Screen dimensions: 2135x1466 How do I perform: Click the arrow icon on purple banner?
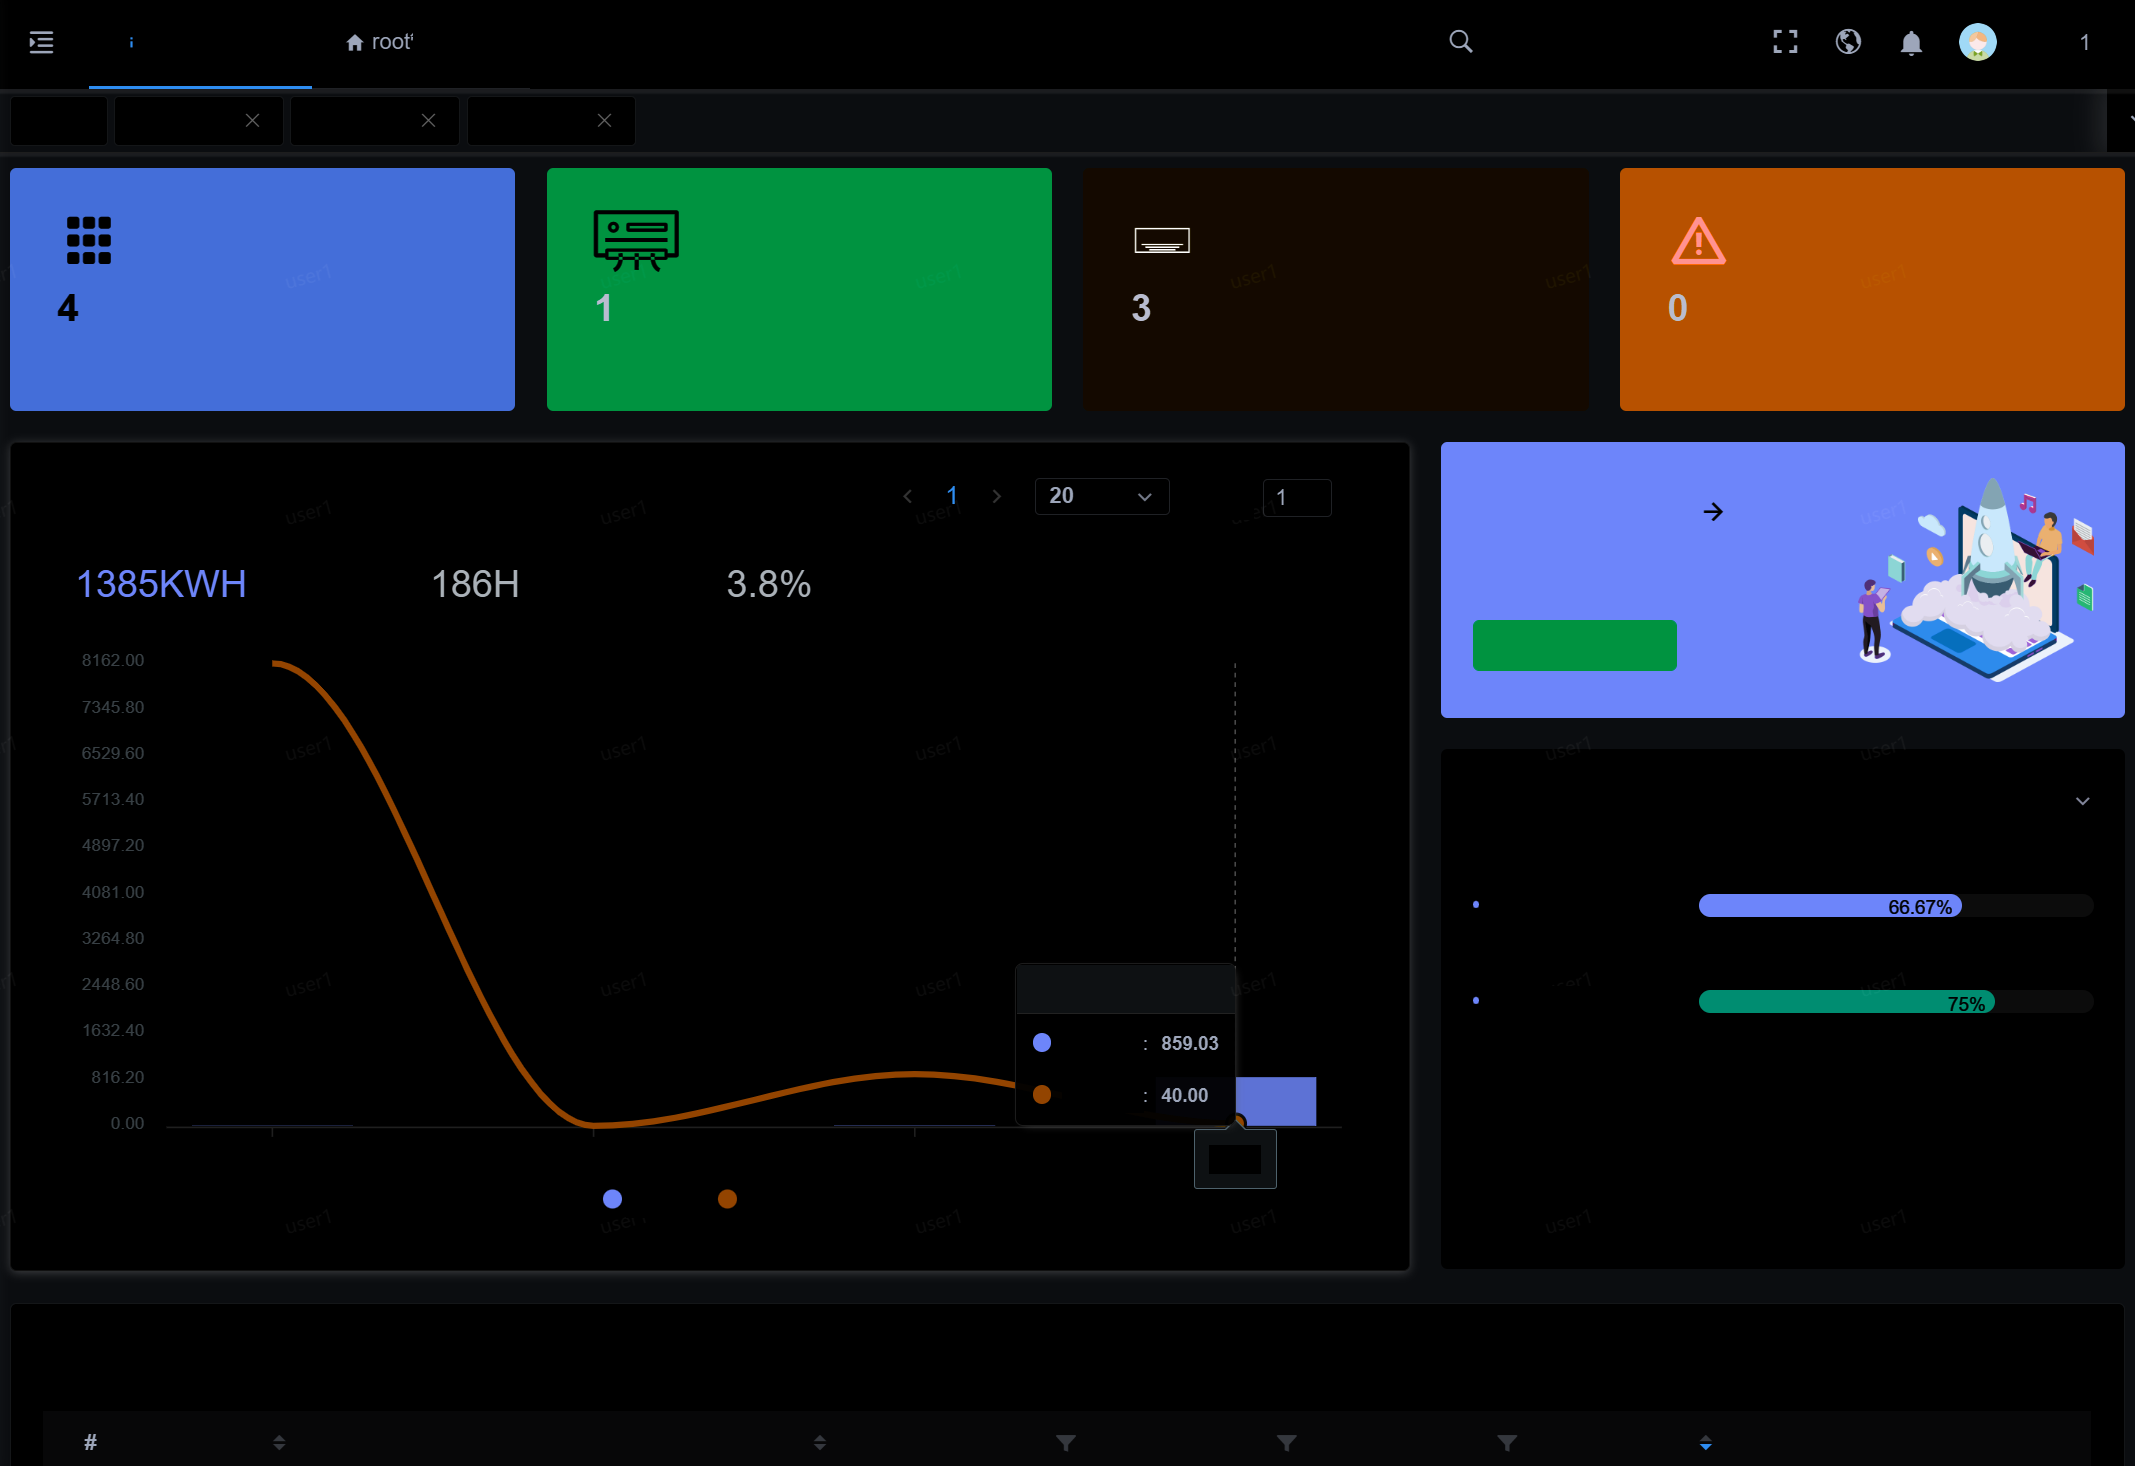click(1713, 512)
